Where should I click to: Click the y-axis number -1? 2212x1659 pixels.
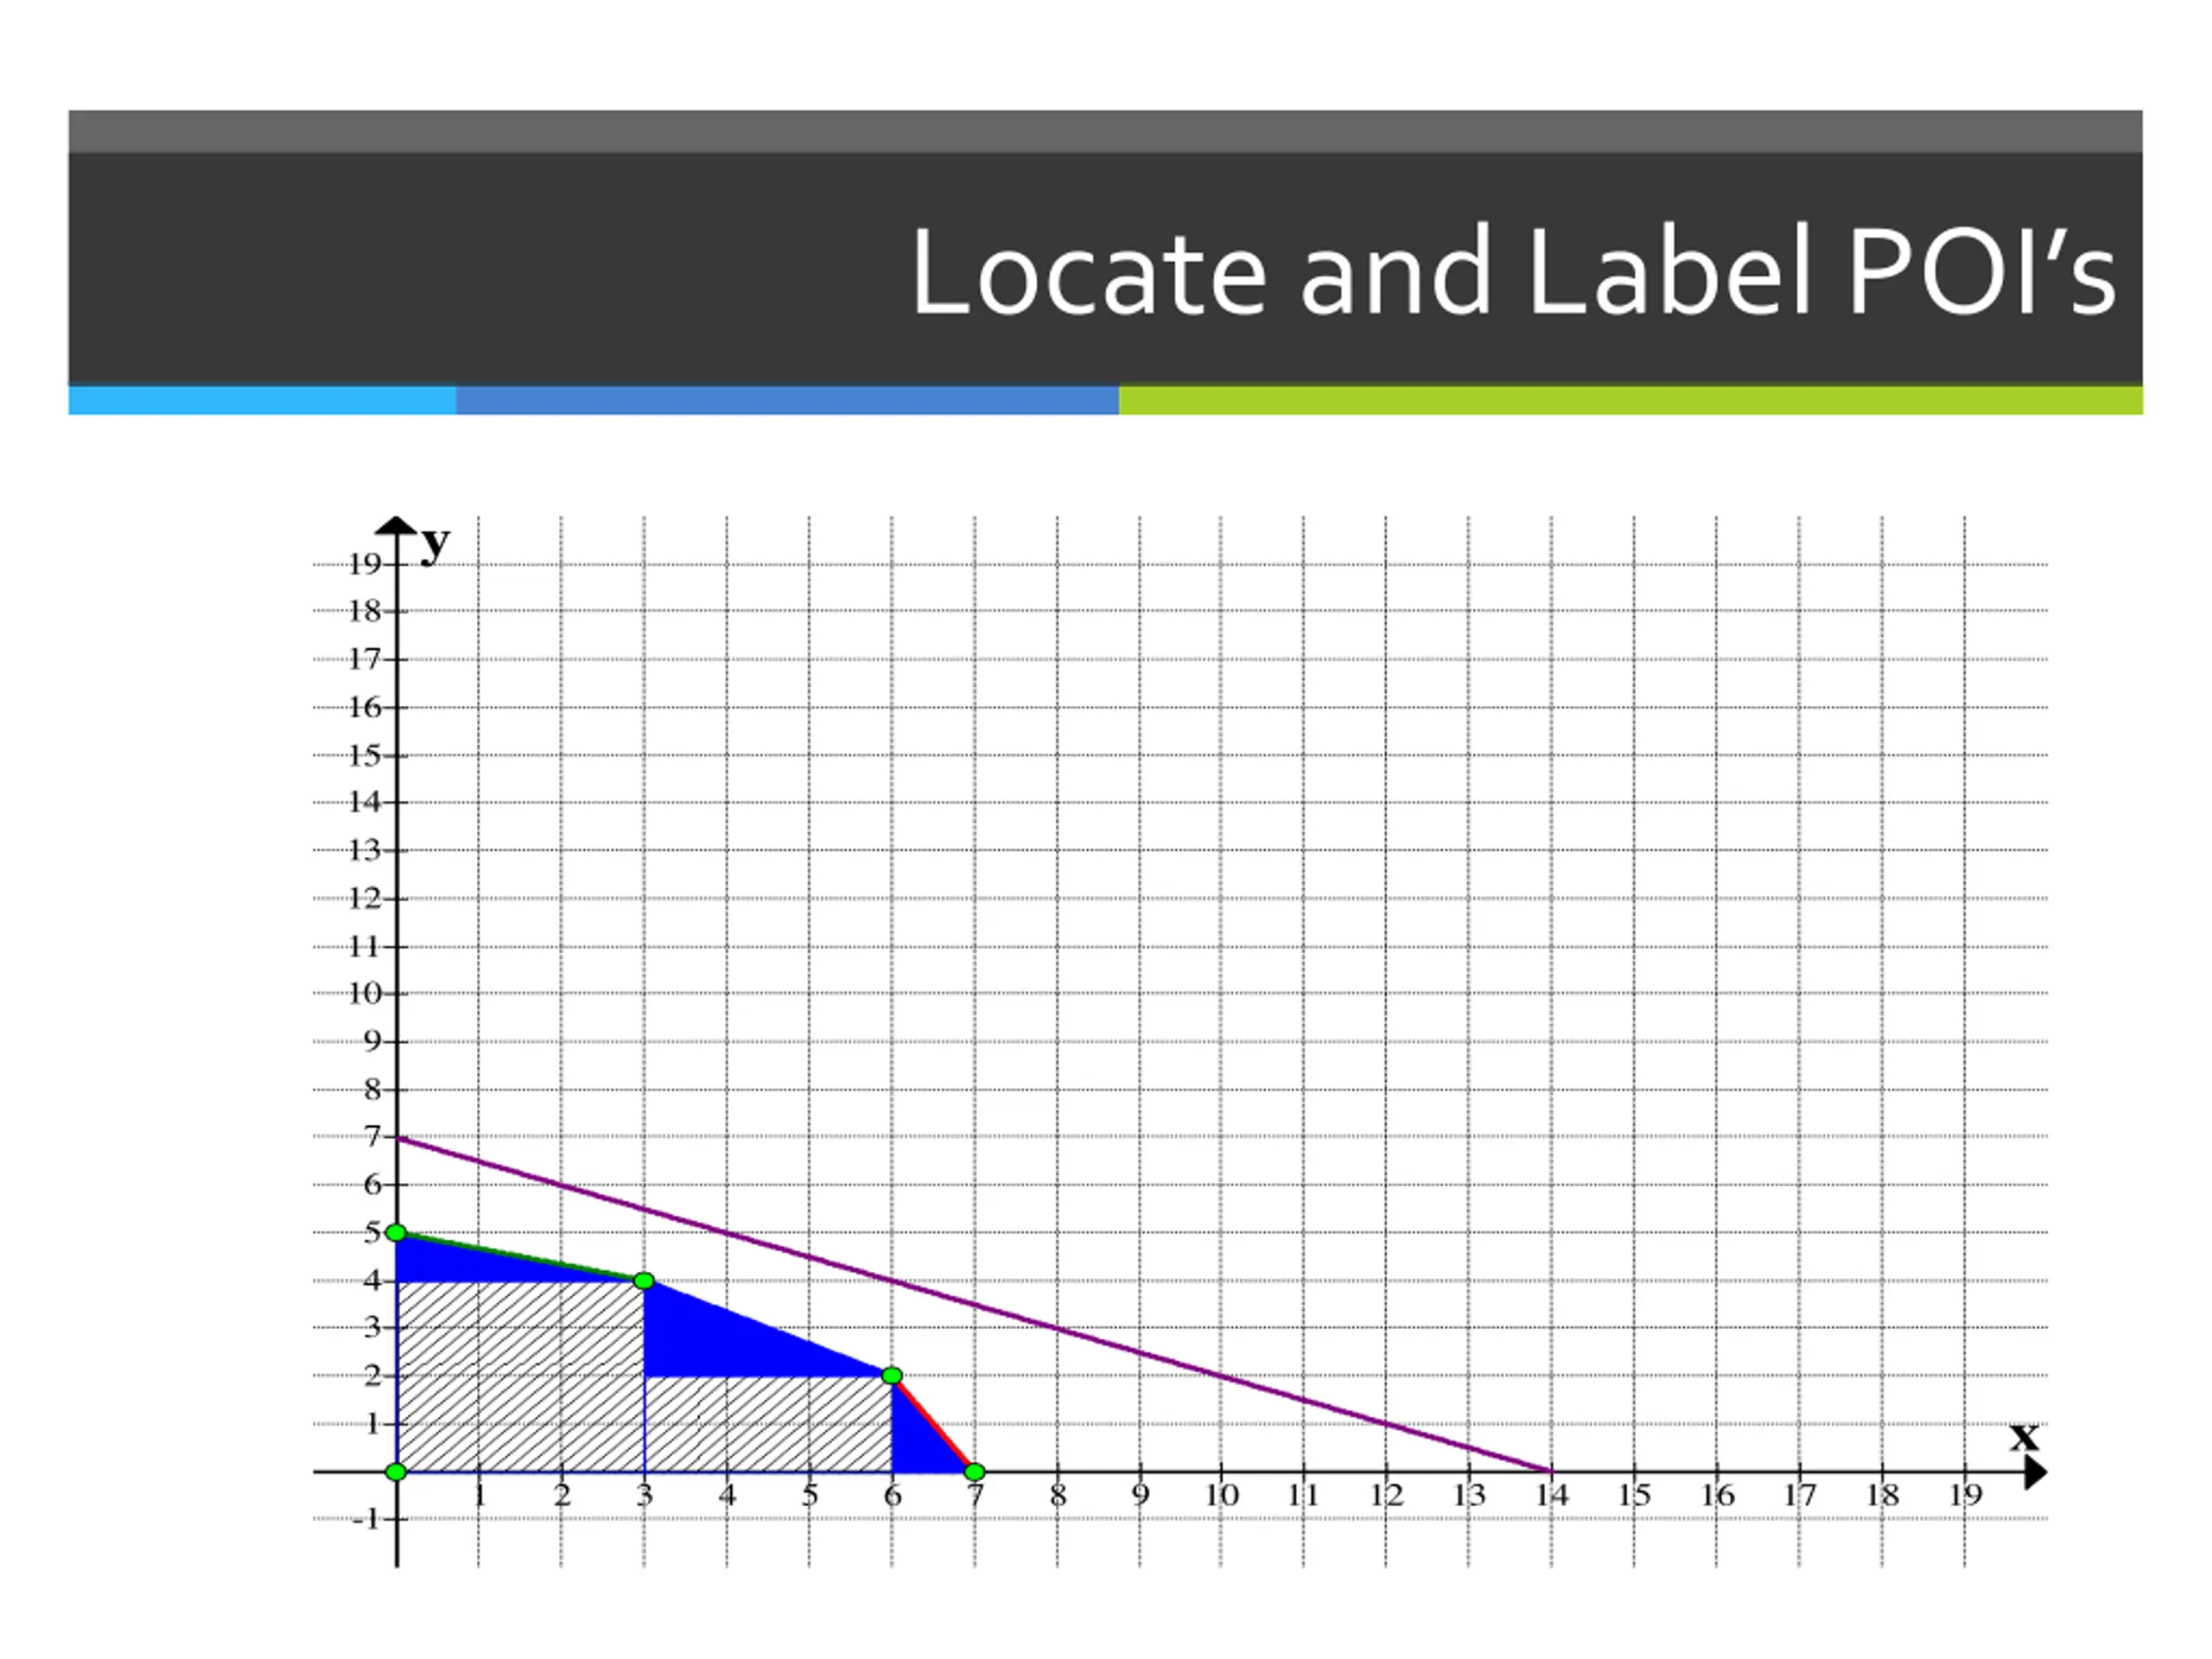(x=366, y=1520)
